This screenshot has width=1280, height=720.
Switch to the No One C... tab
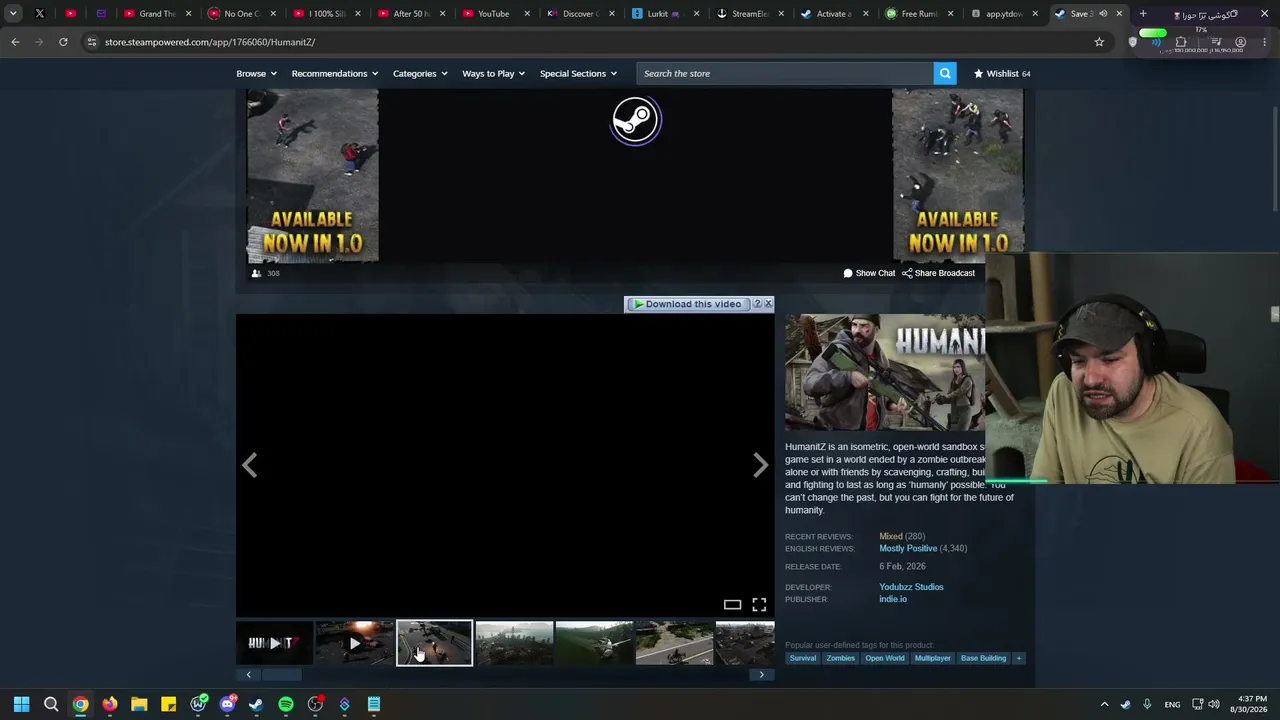pos(242,14)
